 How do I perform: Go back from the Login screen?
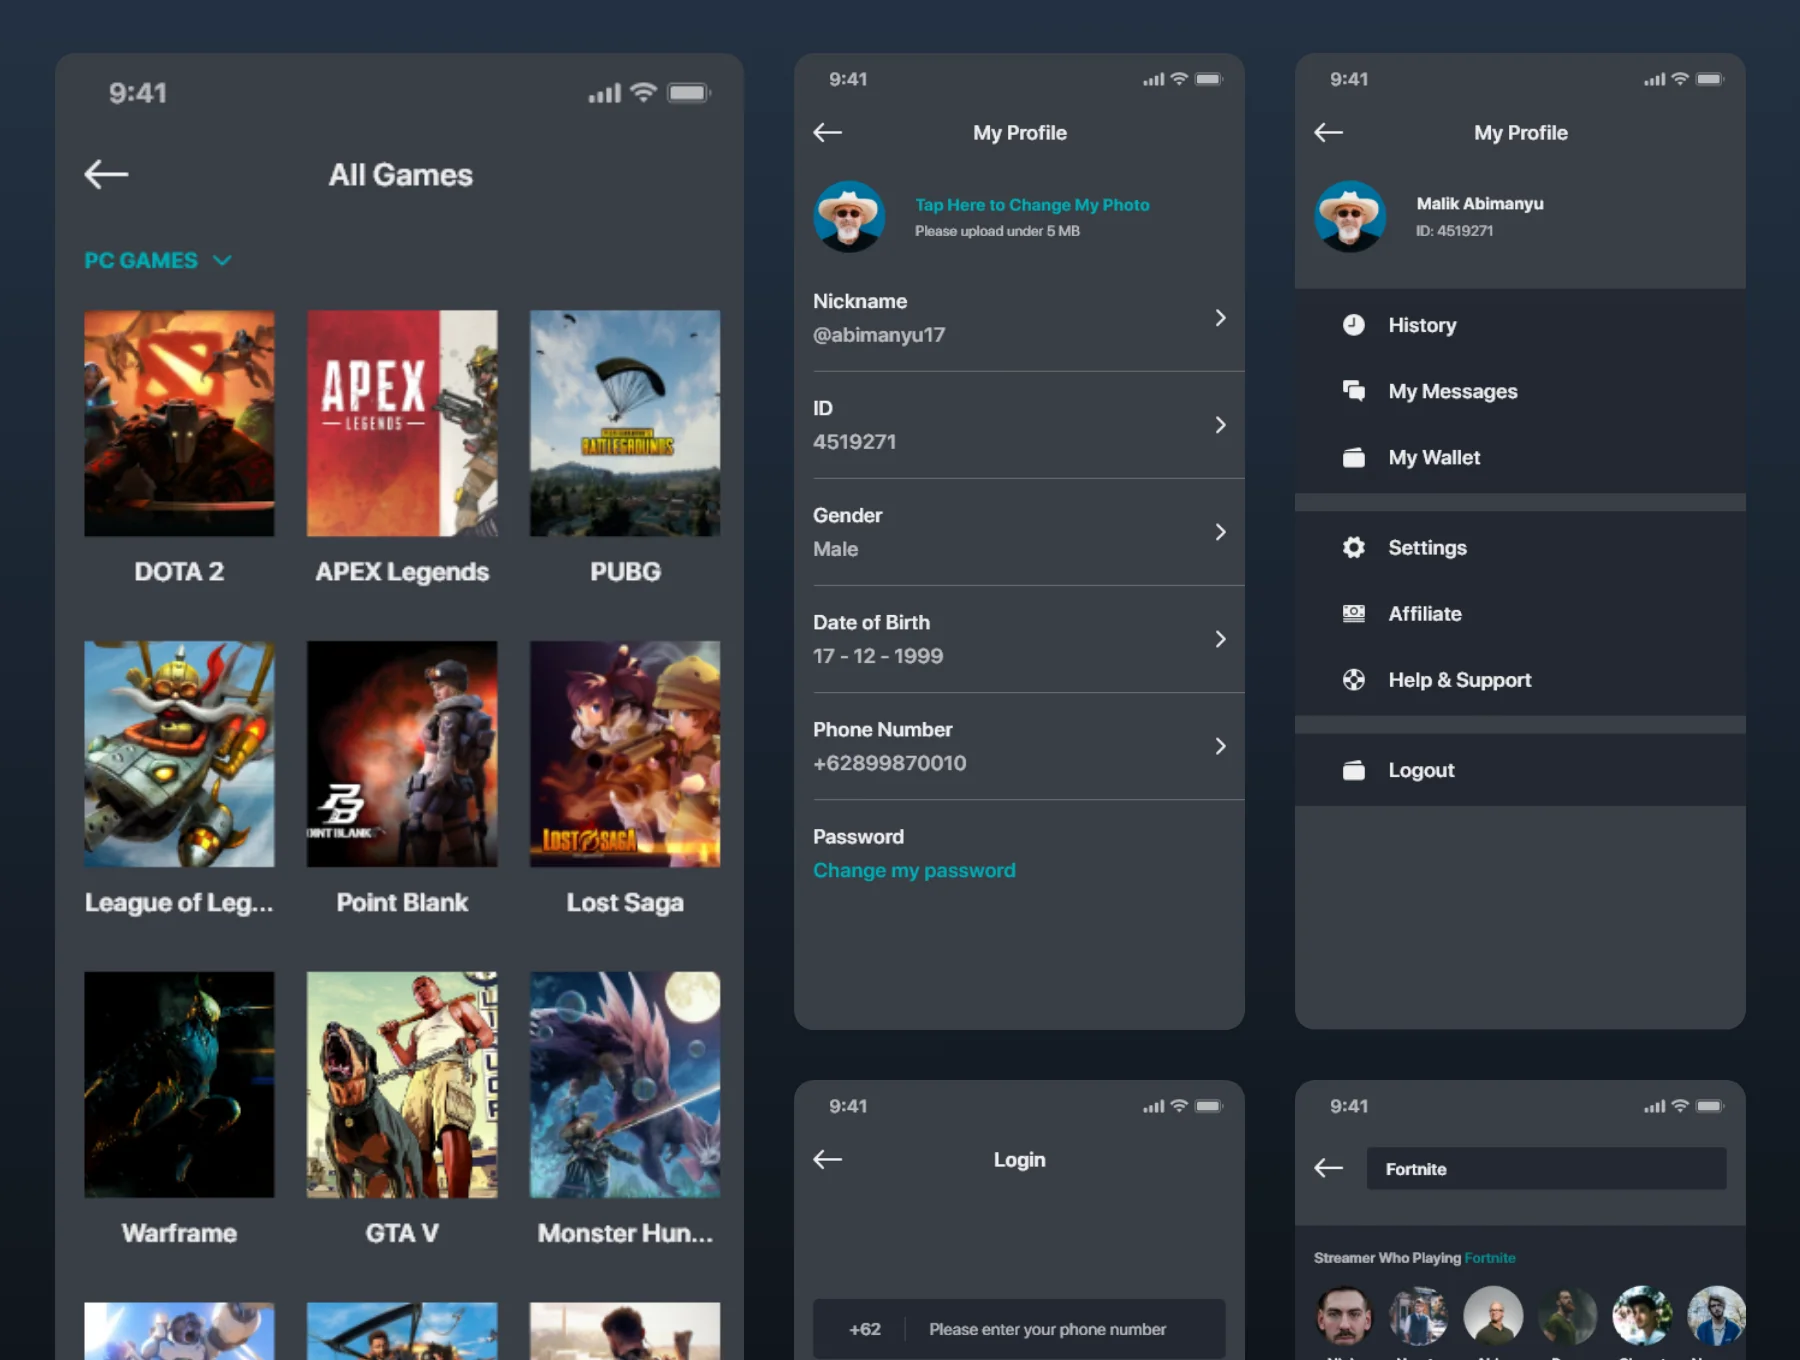tap(828, 1159)
